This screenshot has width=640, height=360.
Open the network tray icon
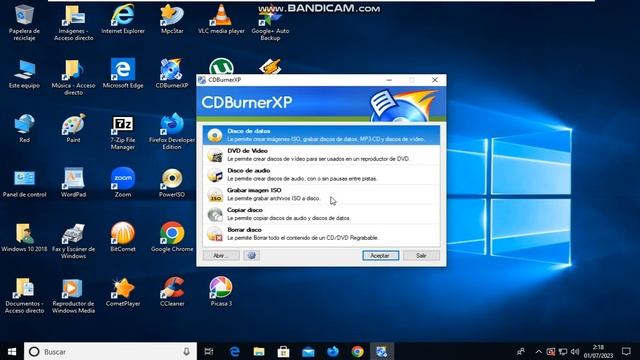click(563, 351)
